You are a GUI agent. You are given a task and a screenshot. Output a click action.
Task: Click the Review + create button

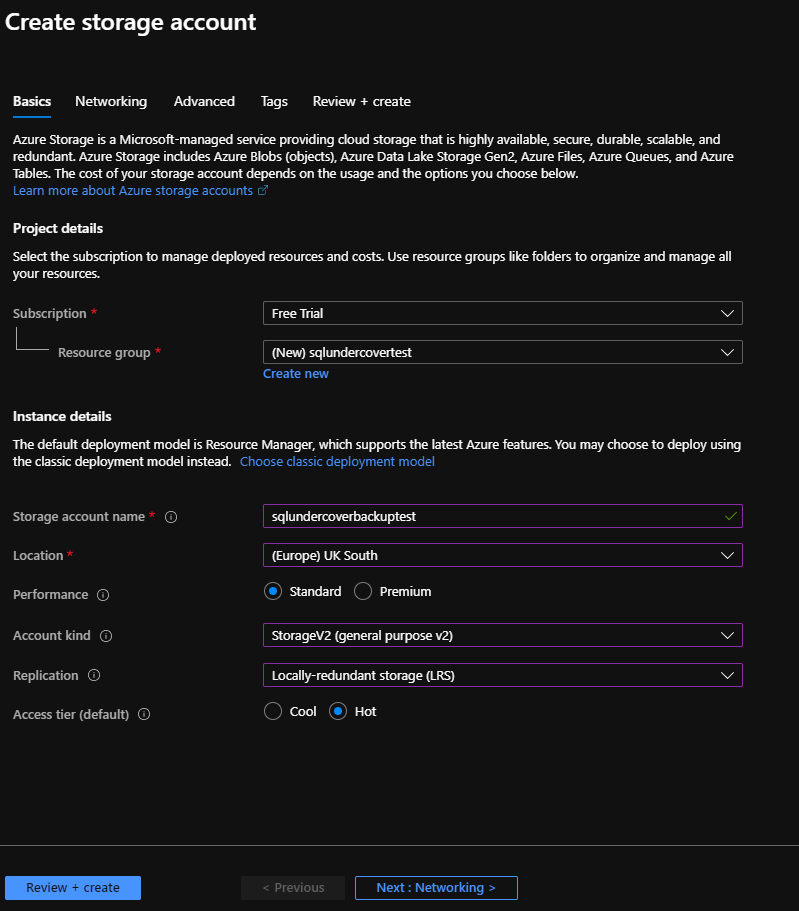point(73,888)
